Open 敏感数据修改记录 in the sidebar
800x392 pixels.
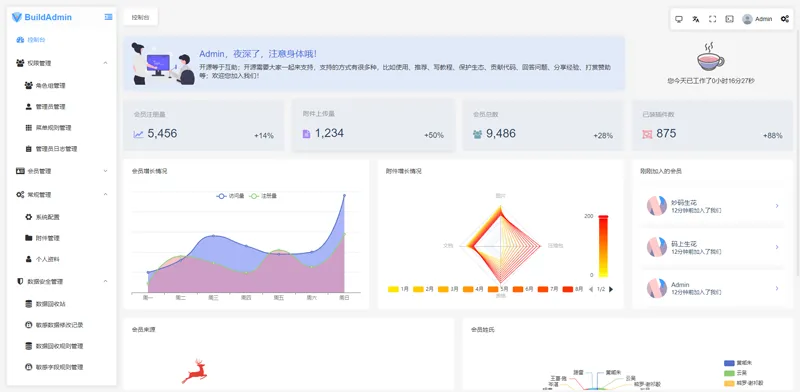[61, 325]
